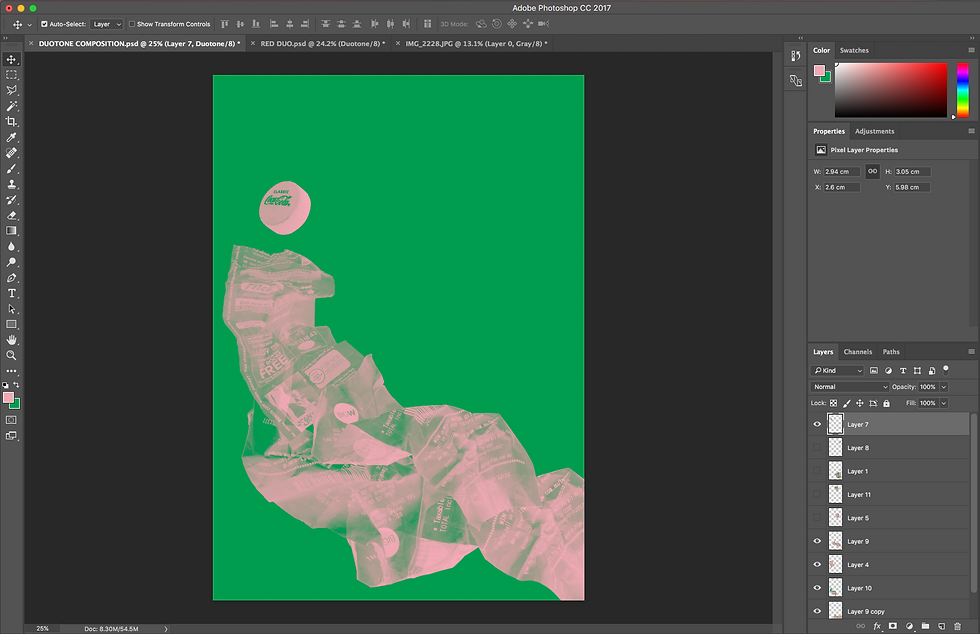Enable Show Transform Controls checkbox

[x=132, y=24]
